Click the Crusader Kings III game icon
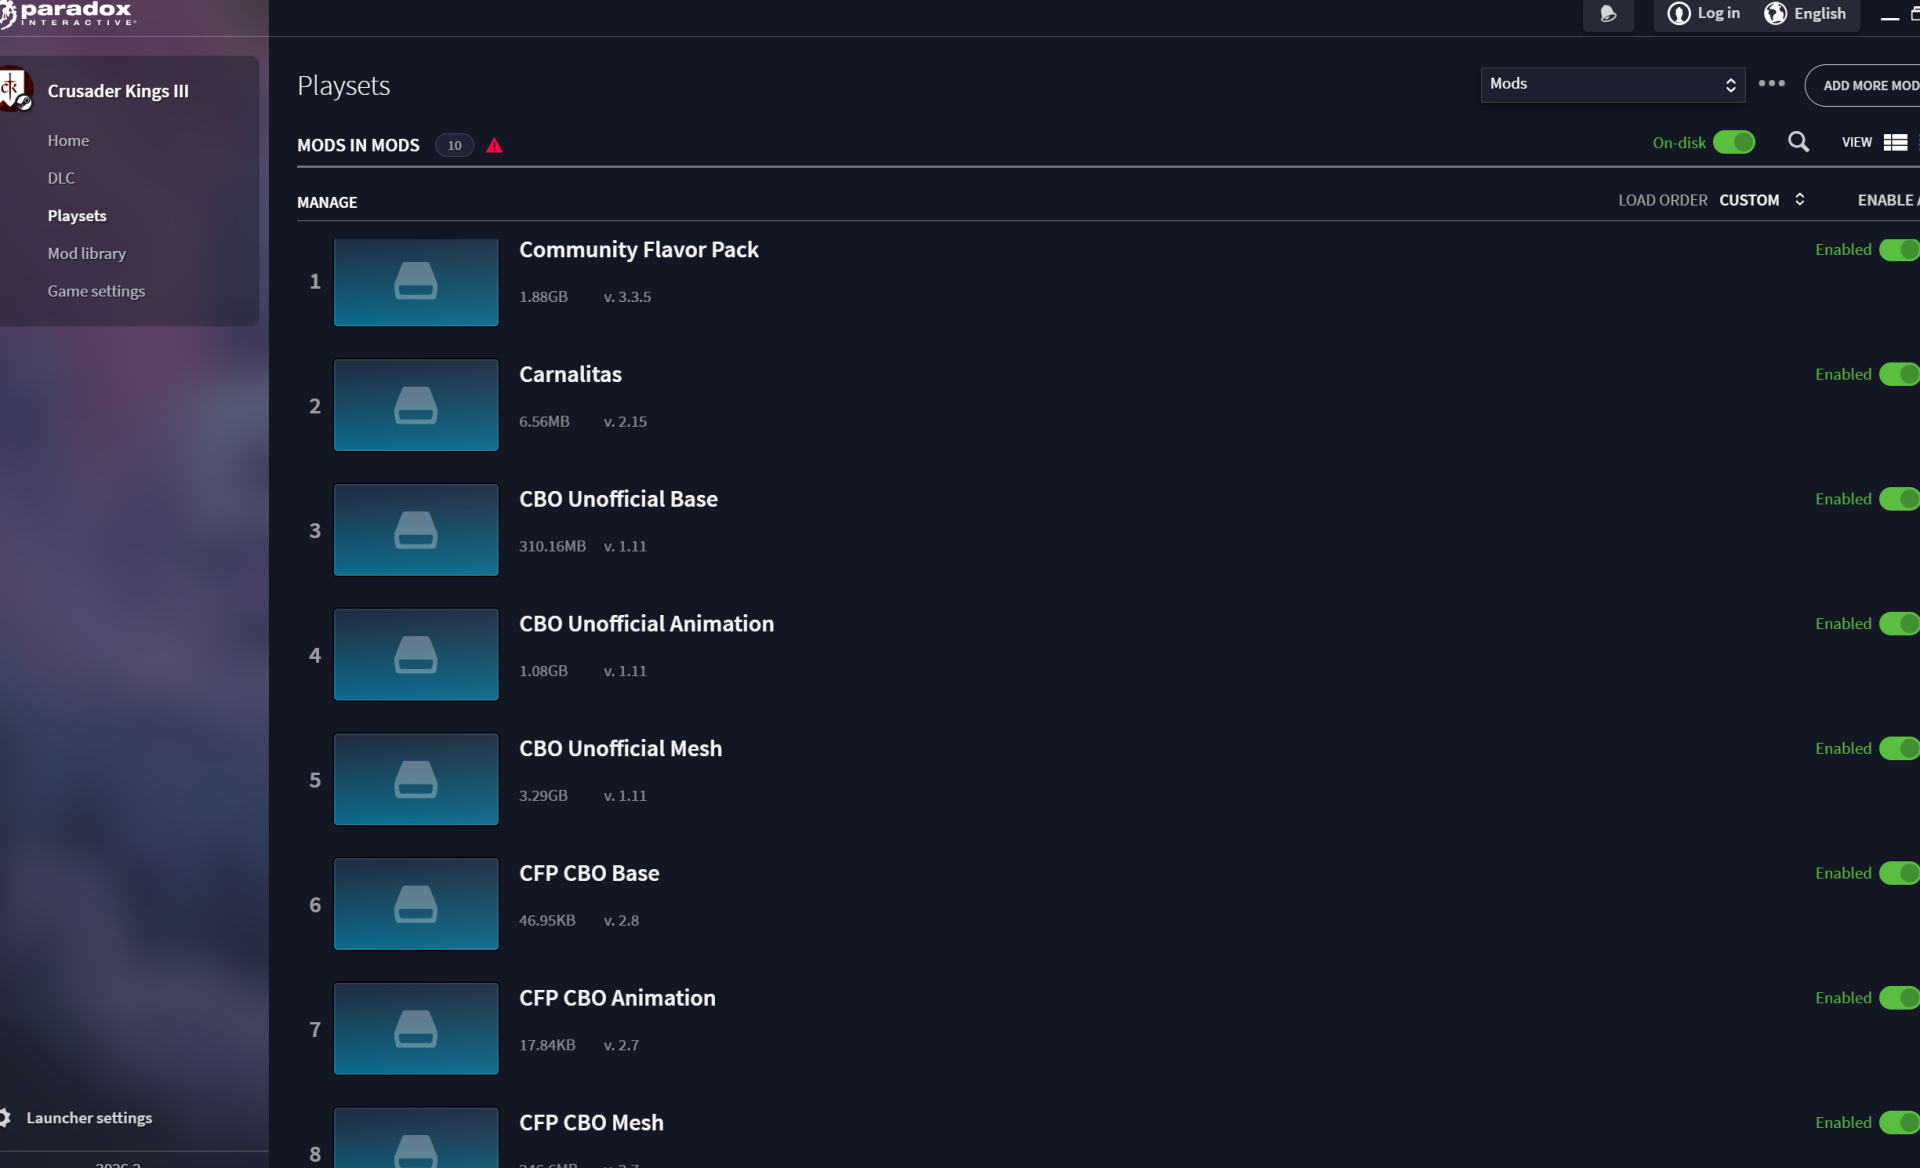Screen dimensions: 1920x1168 click(15, 90)
